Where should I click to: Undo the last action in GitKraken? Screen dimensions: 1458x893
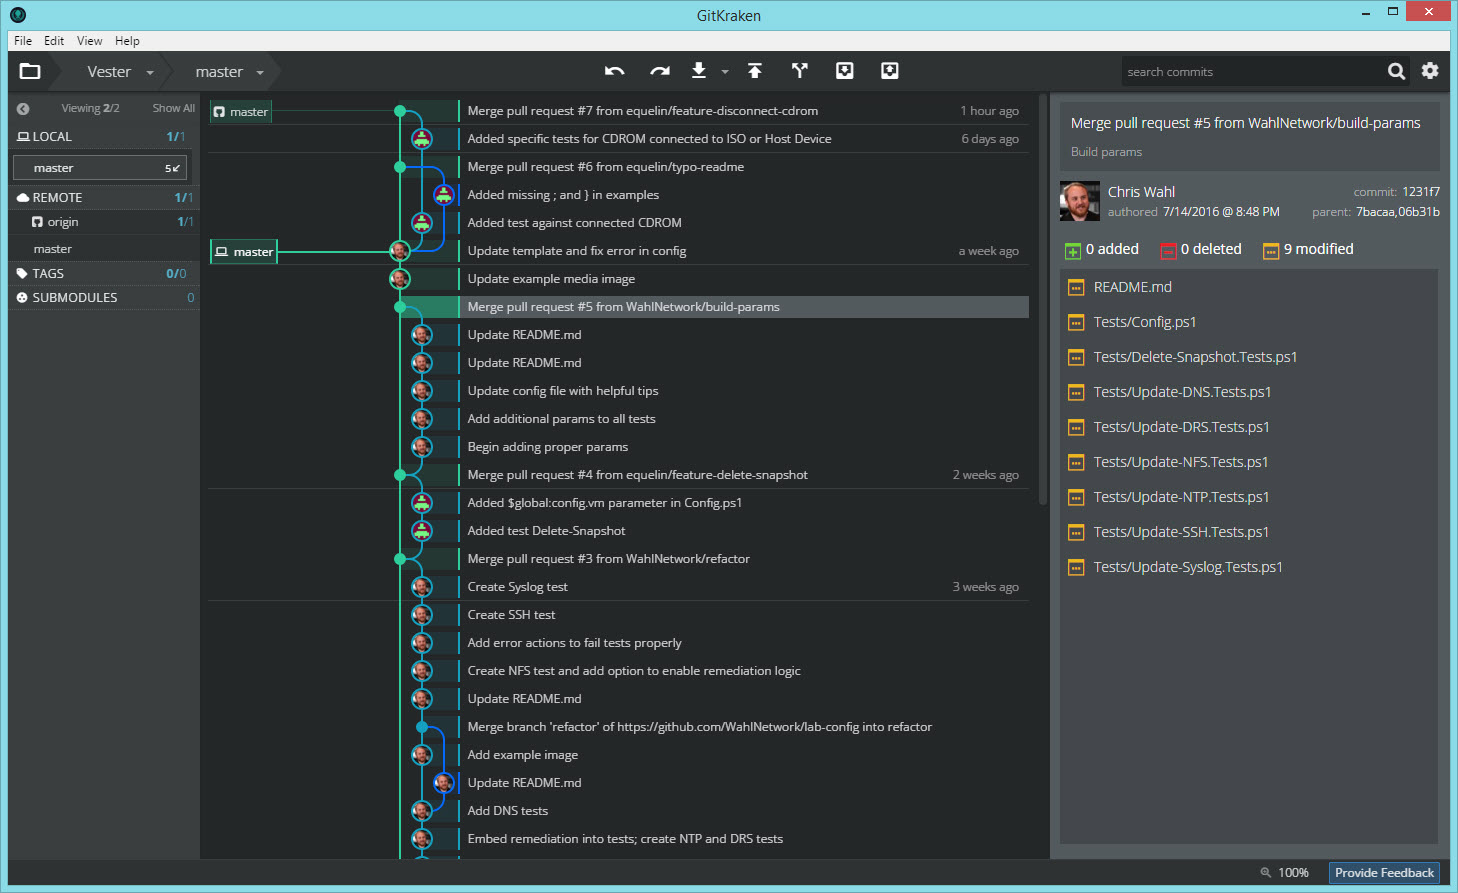(614, 71)
